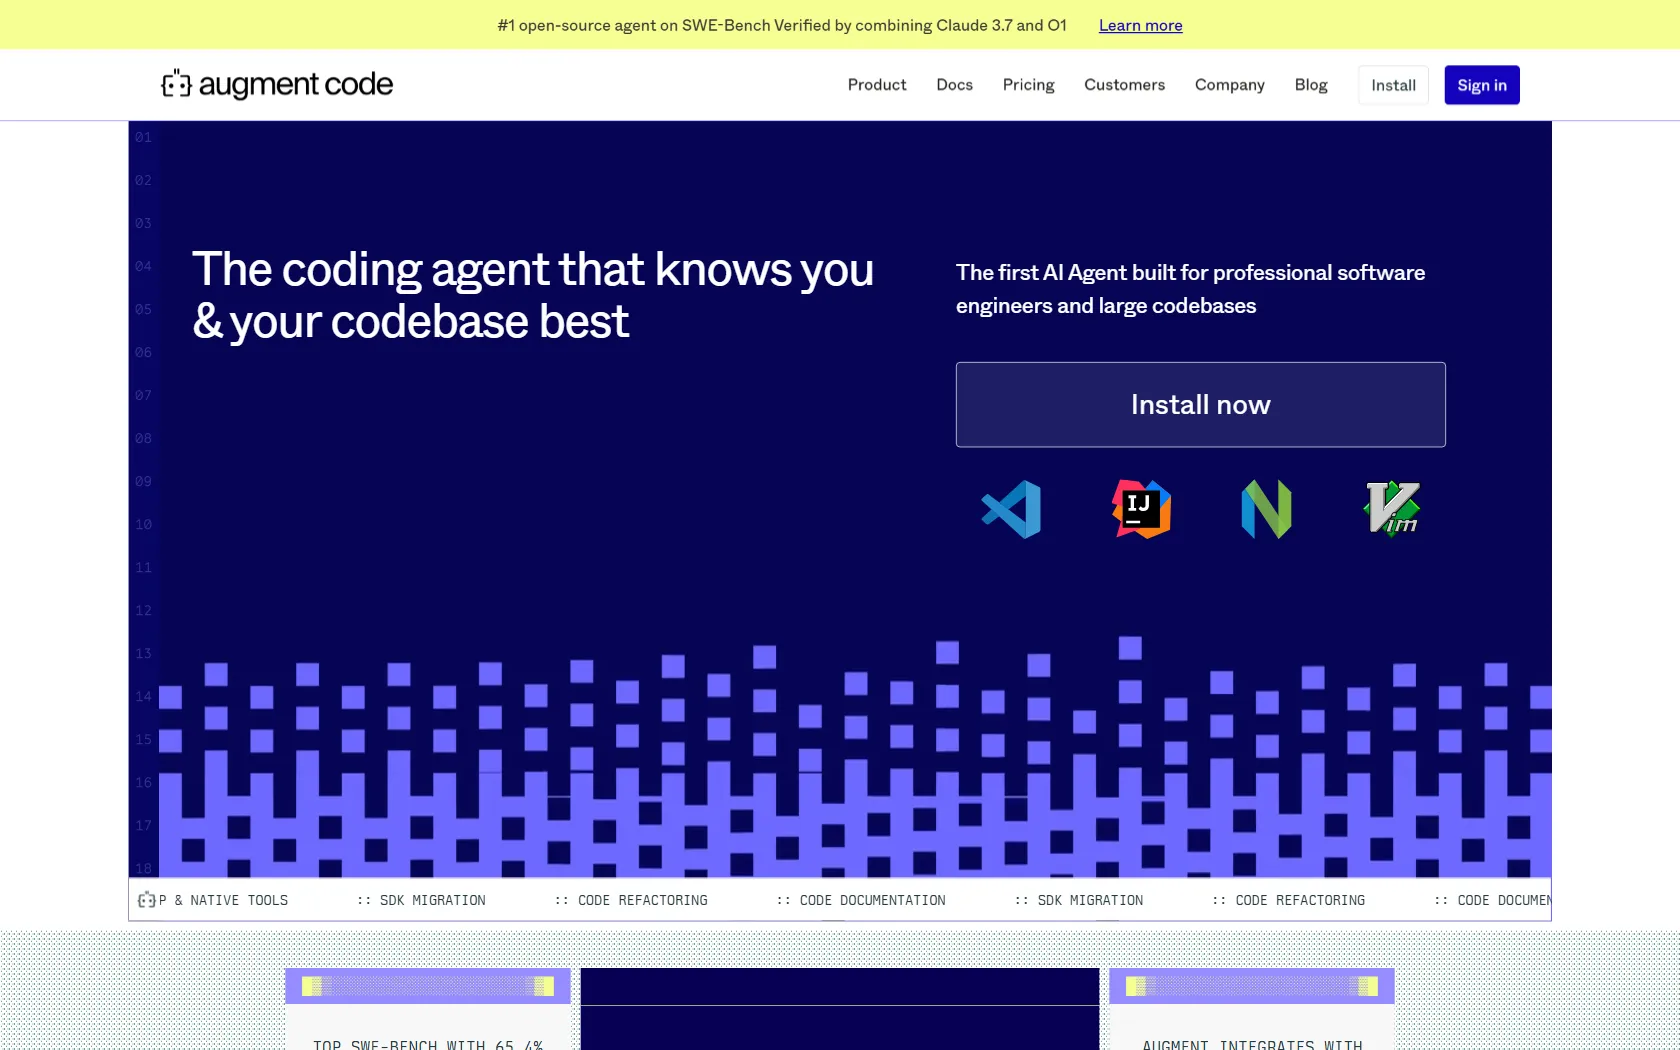Image resolution: width=1680 pixels, height=1050 pixels.
Task: Click the '#1 open-source agent on SWE-Bench' banner text
Action: (x=782, y=25)
